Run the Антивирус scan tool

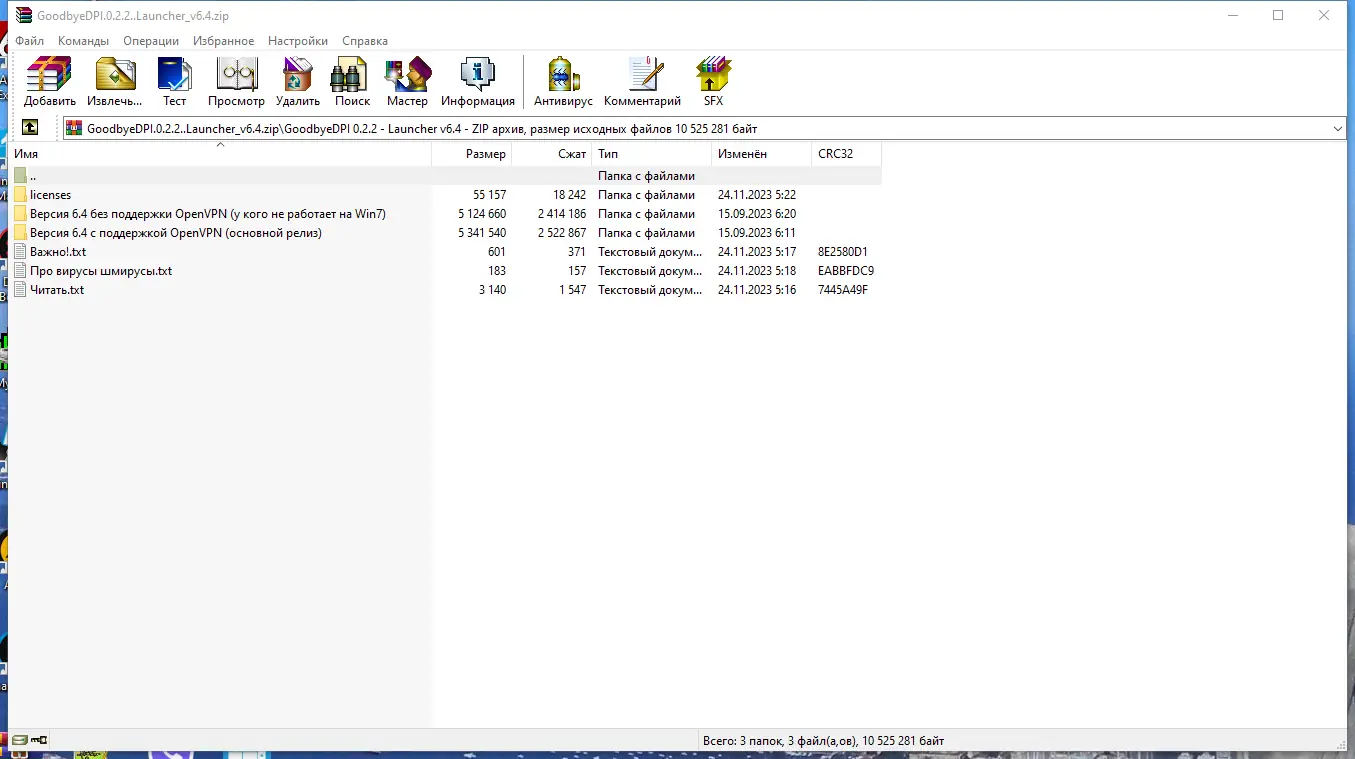pos(563,82)
